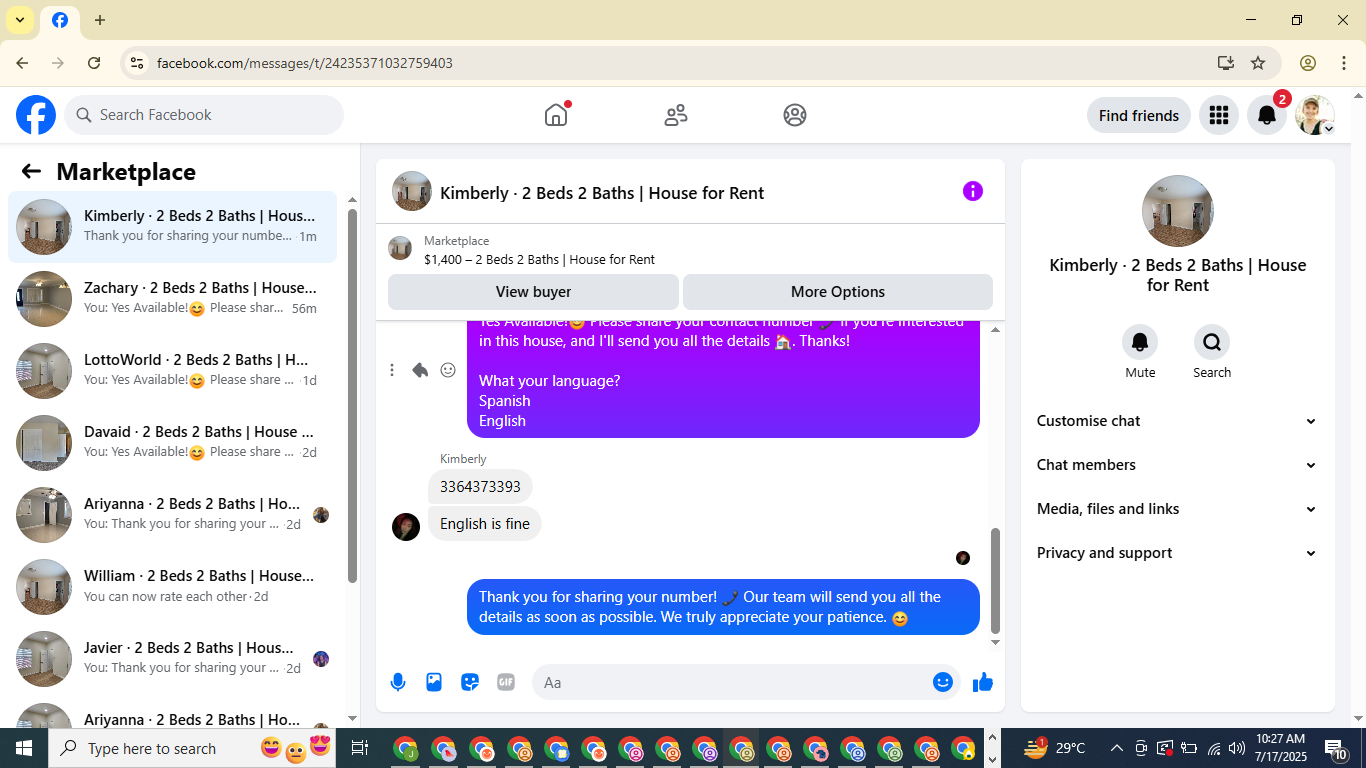Click the browser address bar URL
The height and width of the screenshot is (768, 1366).
pyautogui.click(x=305, y=63)
